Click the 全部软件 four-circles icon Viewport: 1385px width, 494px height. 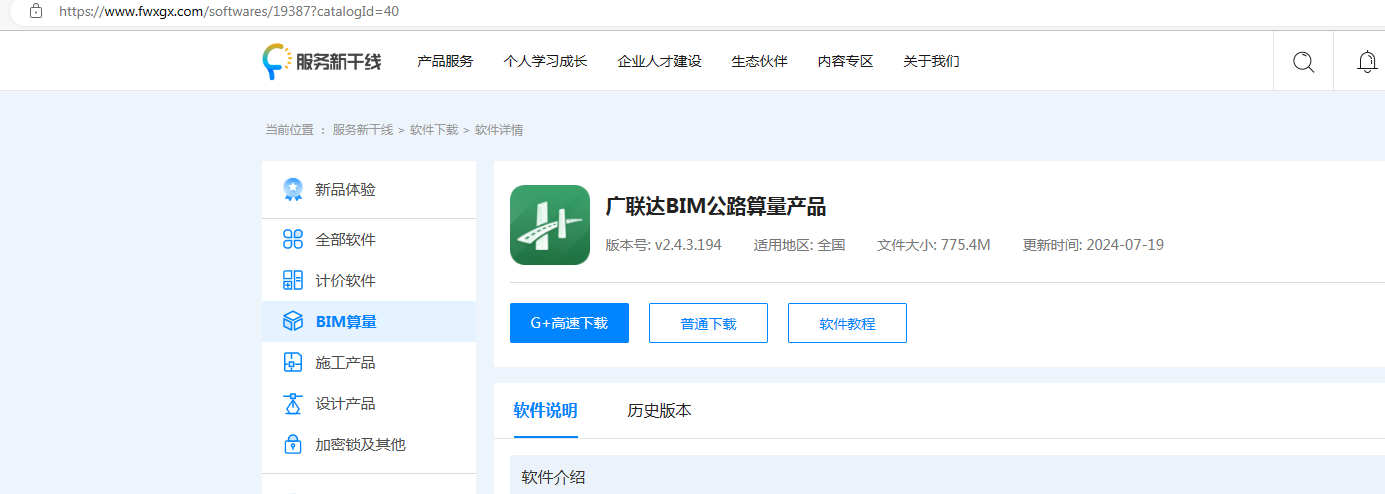point(293,239)
